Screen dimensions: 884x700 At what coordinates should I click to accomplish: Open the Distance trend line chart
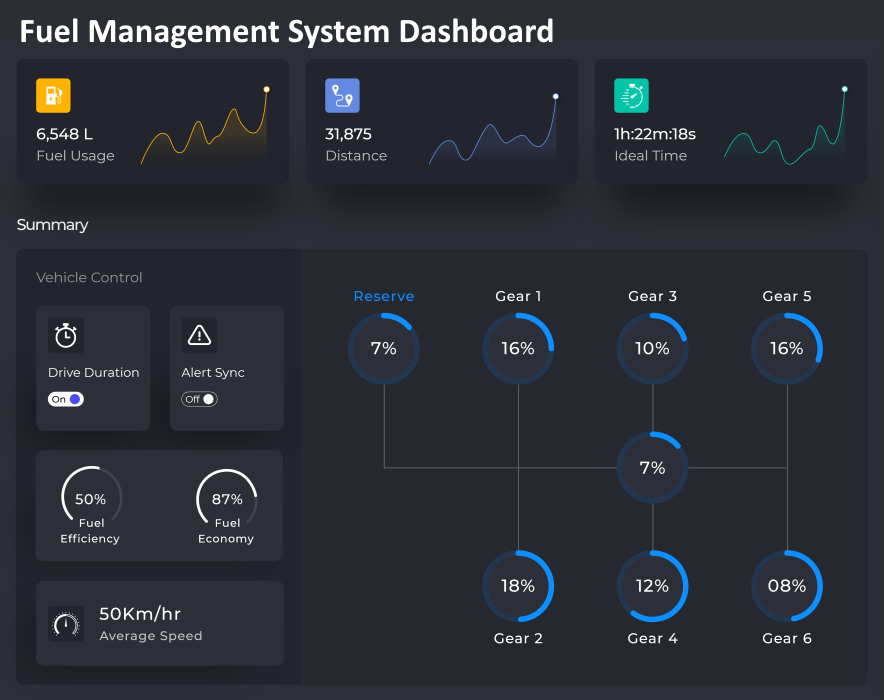click(x=494, y=132)
